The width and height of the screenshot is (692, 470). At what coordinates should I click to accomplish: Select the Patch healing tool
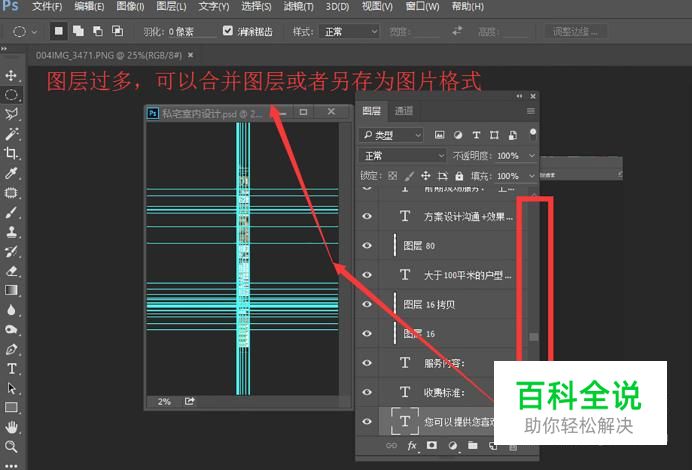pos(11,193)
